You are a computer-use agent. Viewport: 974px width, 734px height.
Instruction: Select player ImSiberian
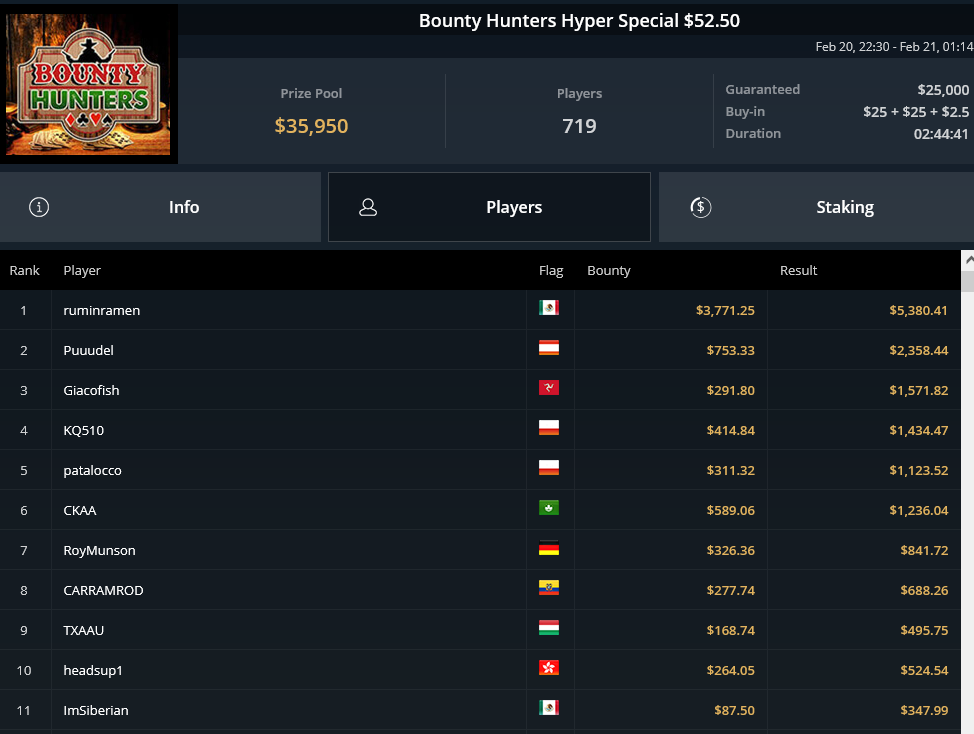(96, 710)
